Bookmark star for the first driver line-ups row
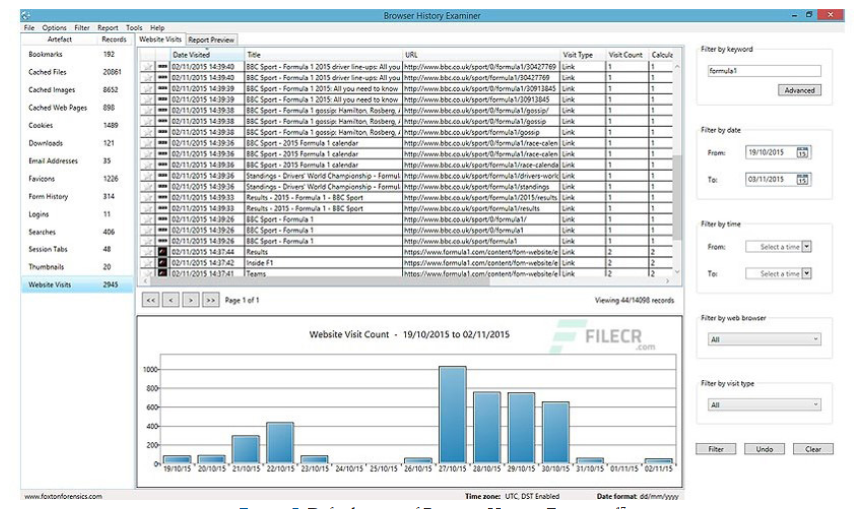859x509 pixels. [x=147, y=67]
